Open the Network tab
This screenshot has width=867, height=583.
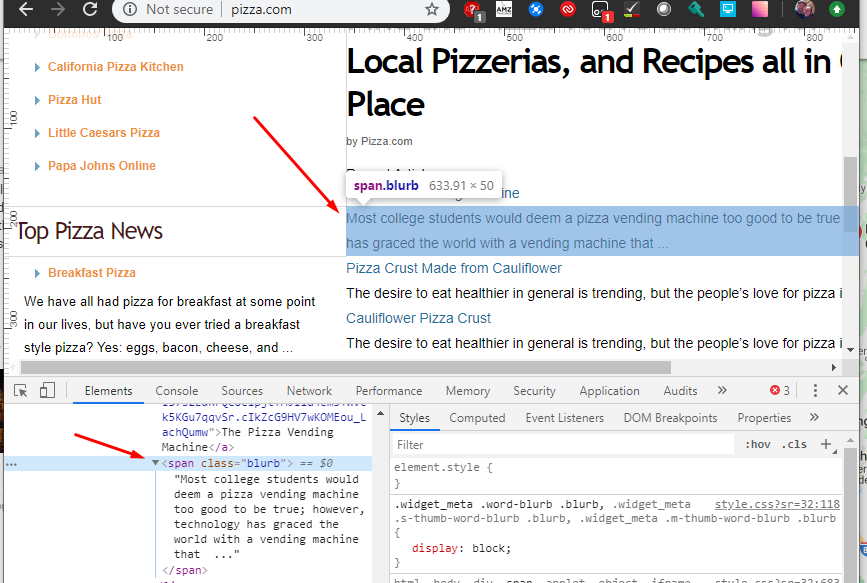click(309, 391)
